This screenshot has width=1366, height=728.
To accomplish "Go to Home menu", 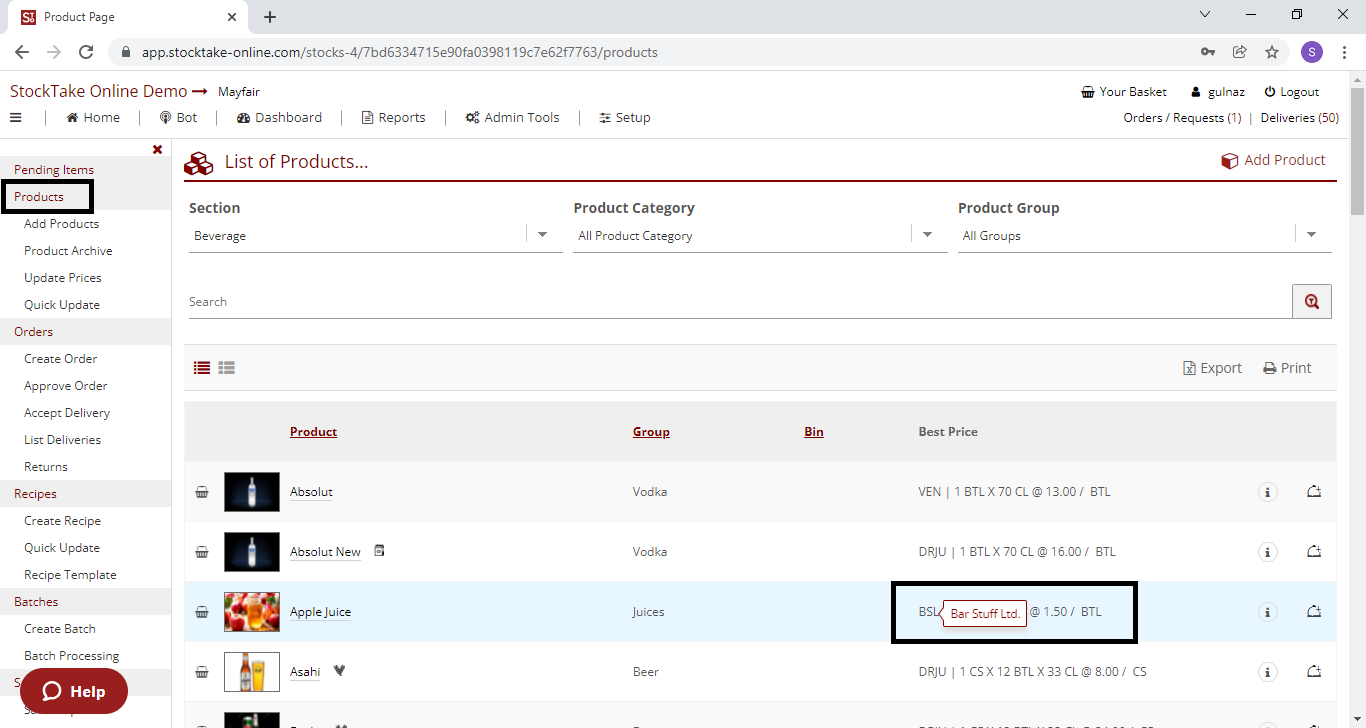I will (93, 118).
